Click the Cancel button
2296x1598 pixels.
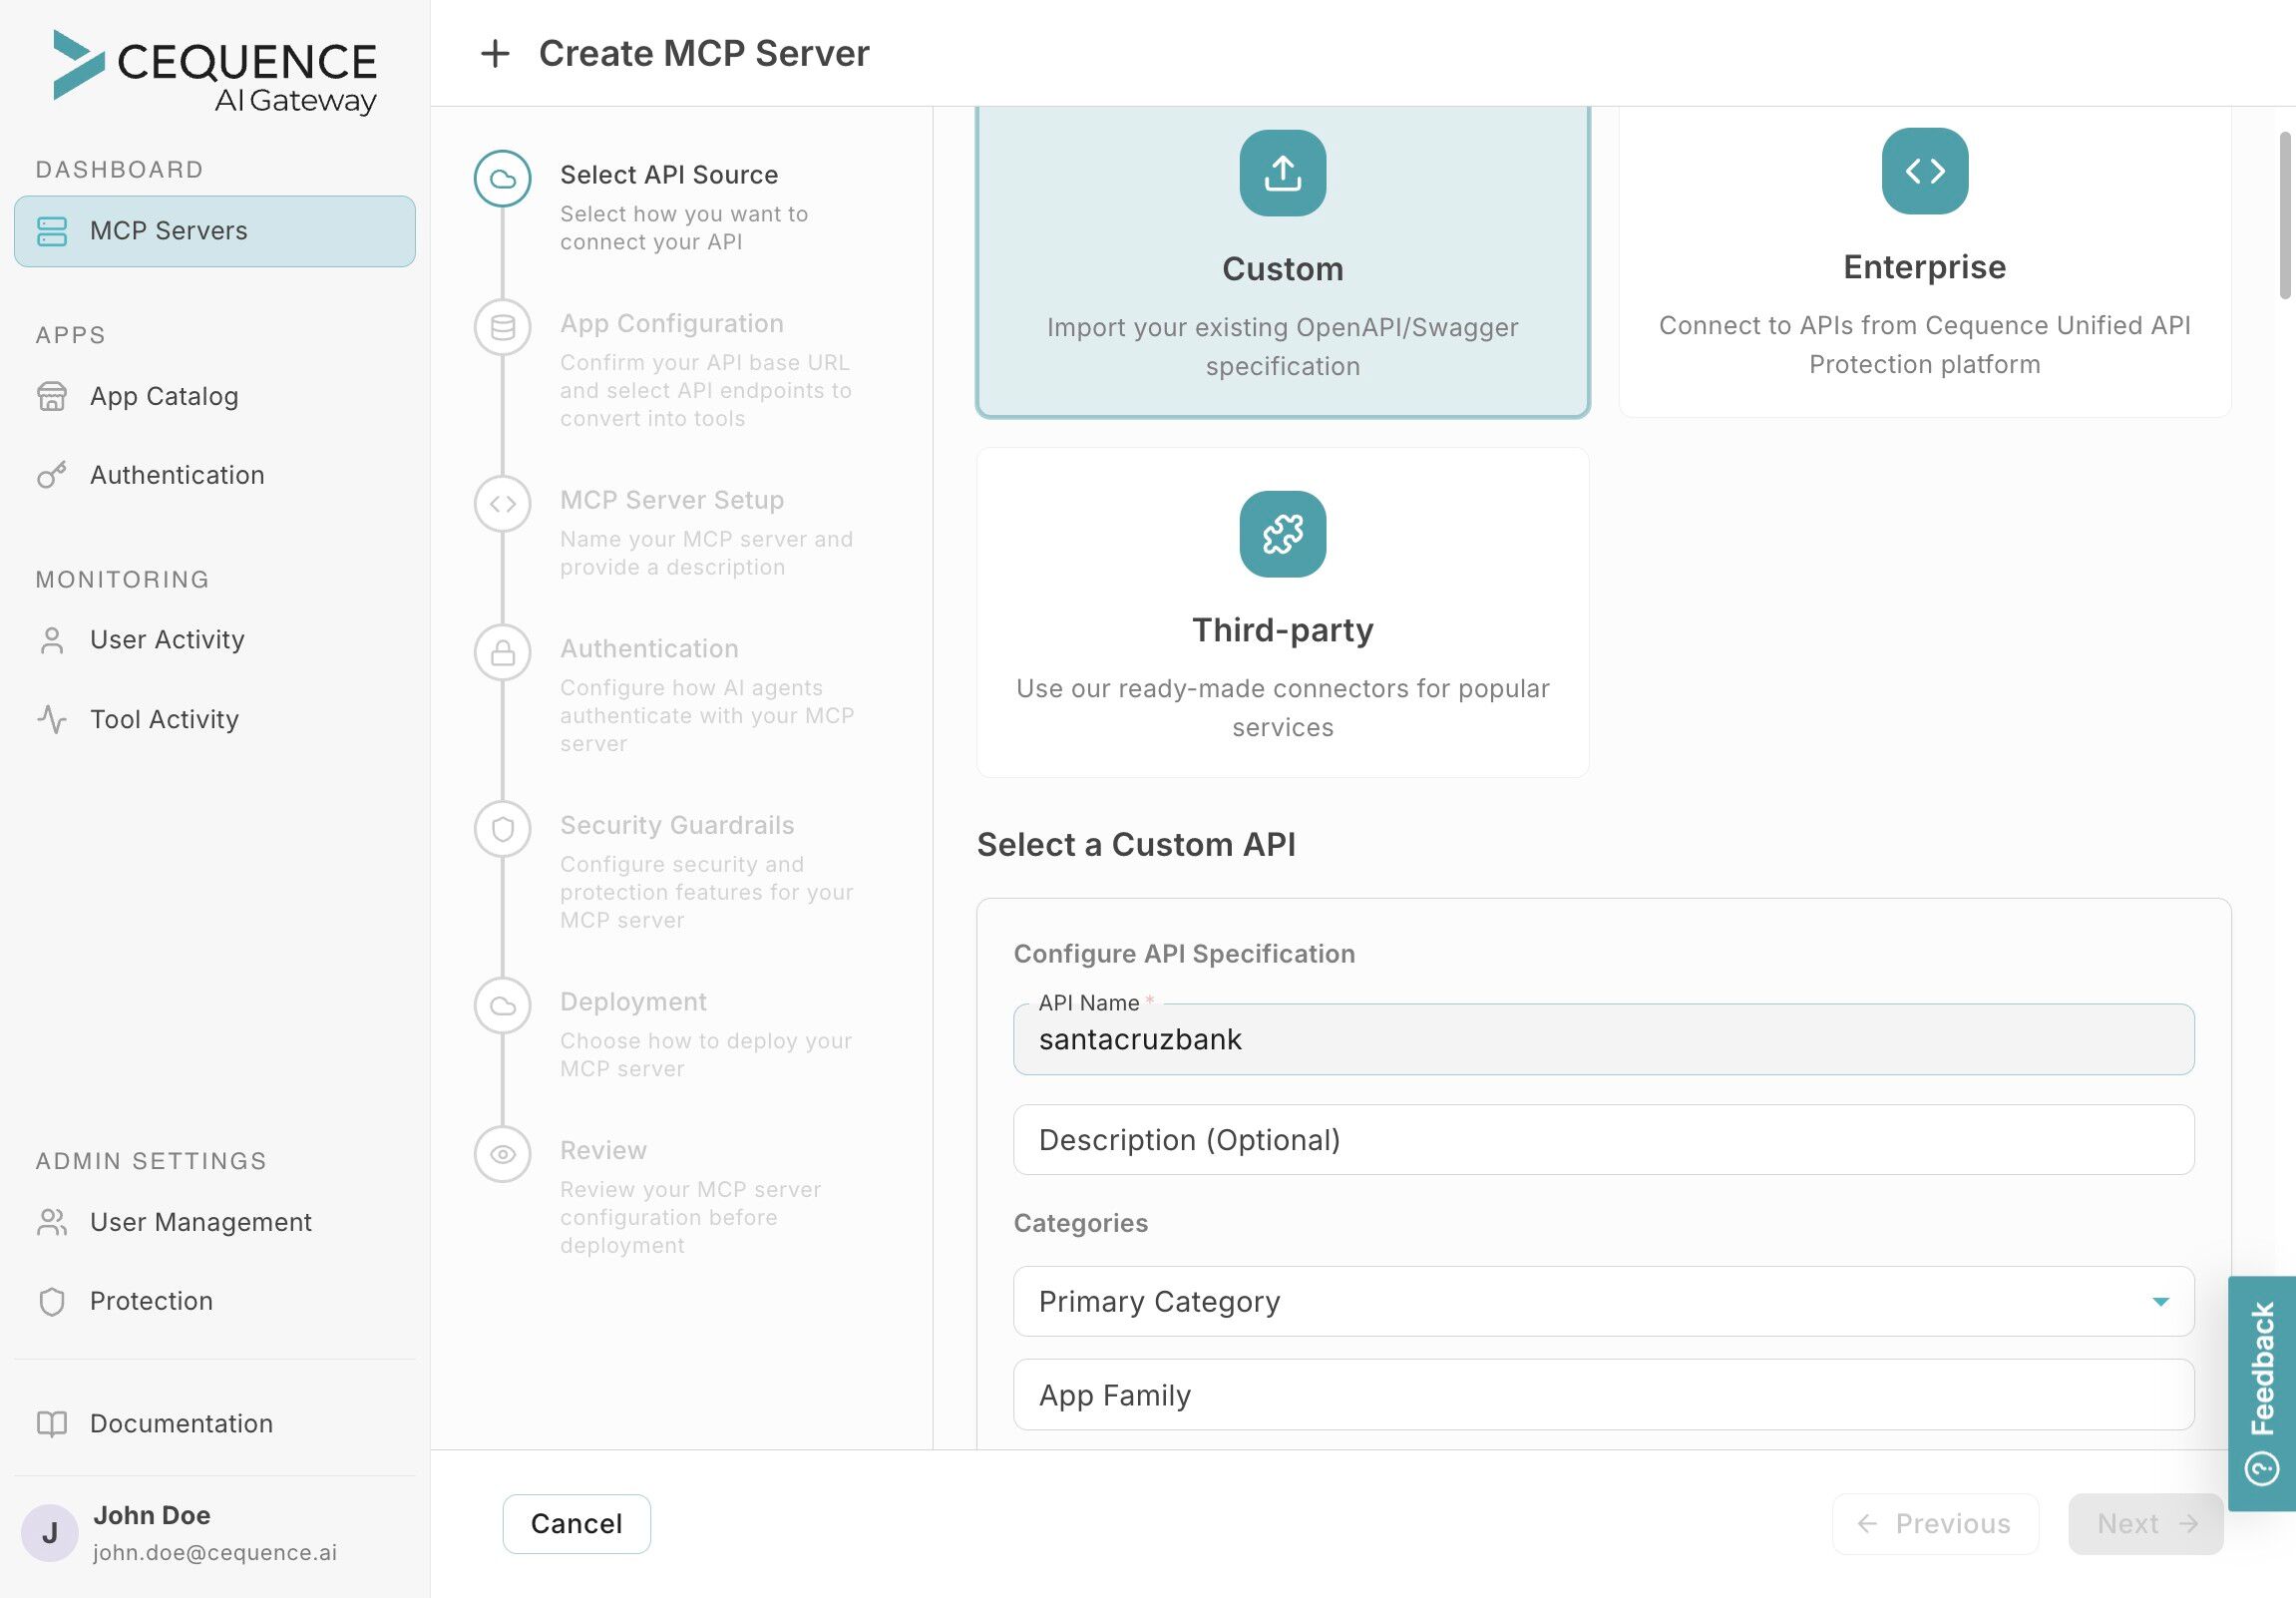[576, 1523]
